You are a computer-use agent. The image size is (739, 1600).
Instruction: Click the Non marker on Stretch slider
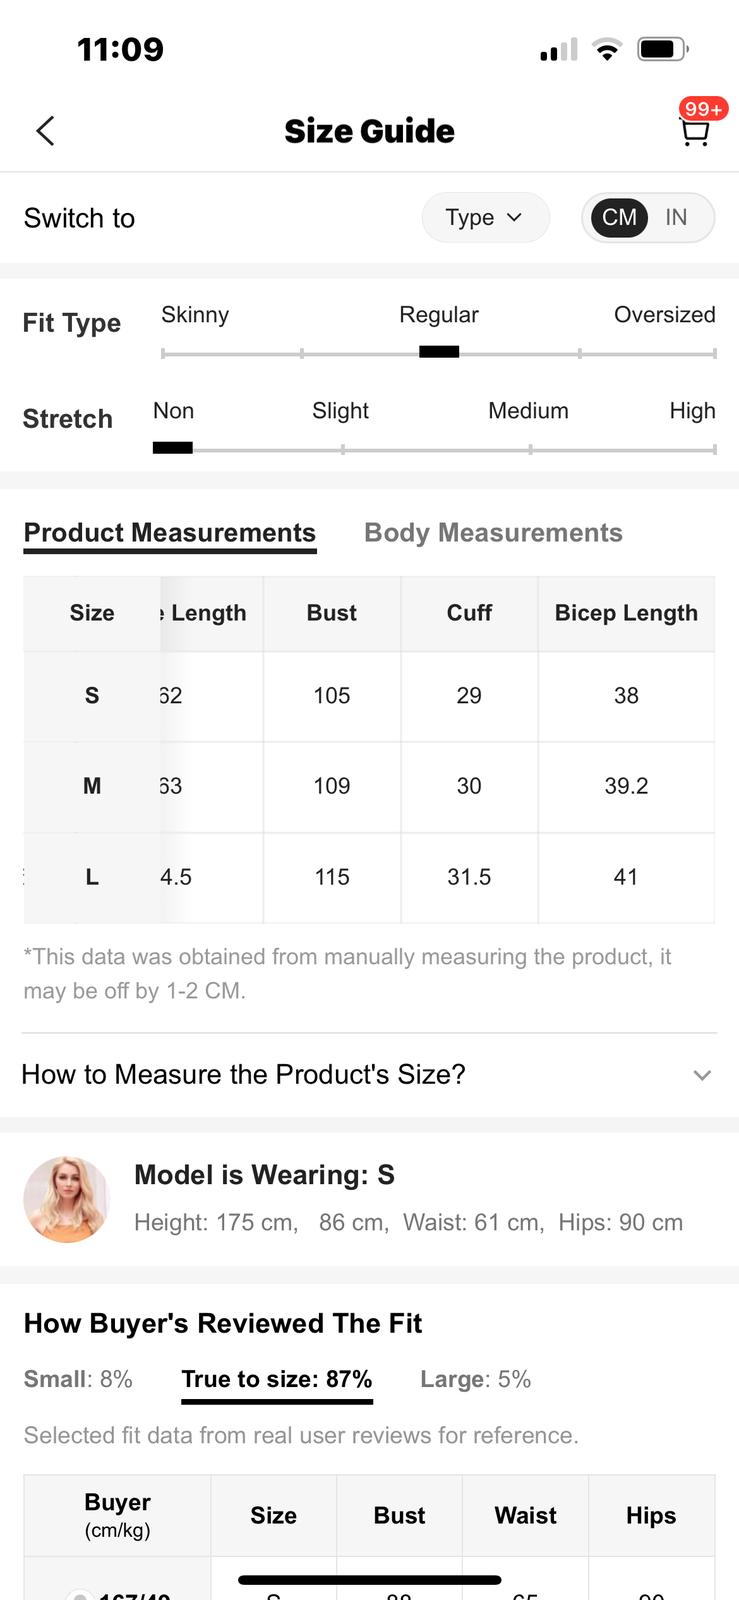click(x=172, y=447)
